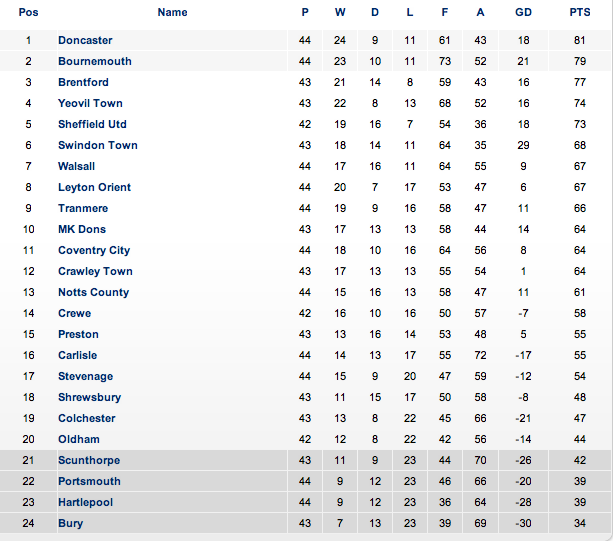
Task: Open the Doncaster team link
Action: (x=85, y=40)
